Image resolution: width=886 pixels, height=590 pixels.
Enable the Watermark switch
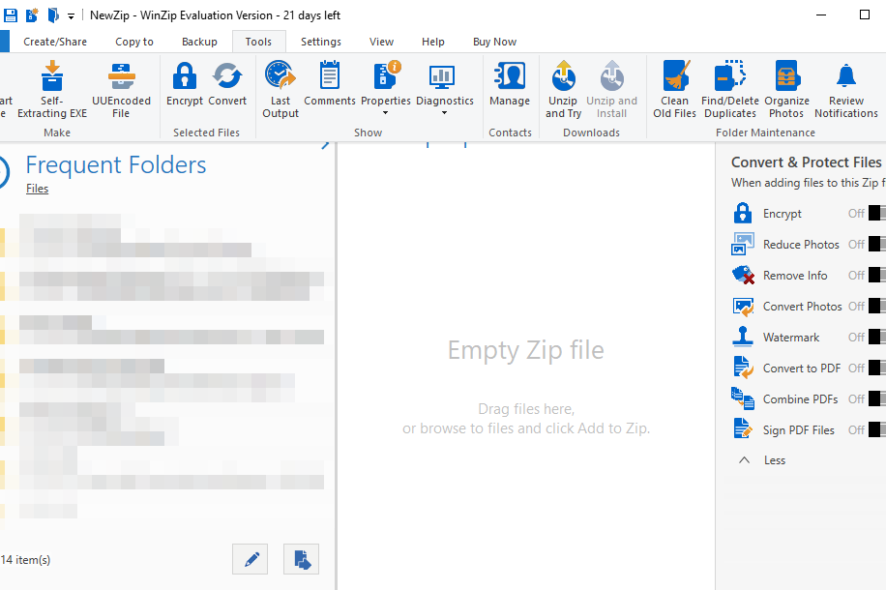point(877,337)
